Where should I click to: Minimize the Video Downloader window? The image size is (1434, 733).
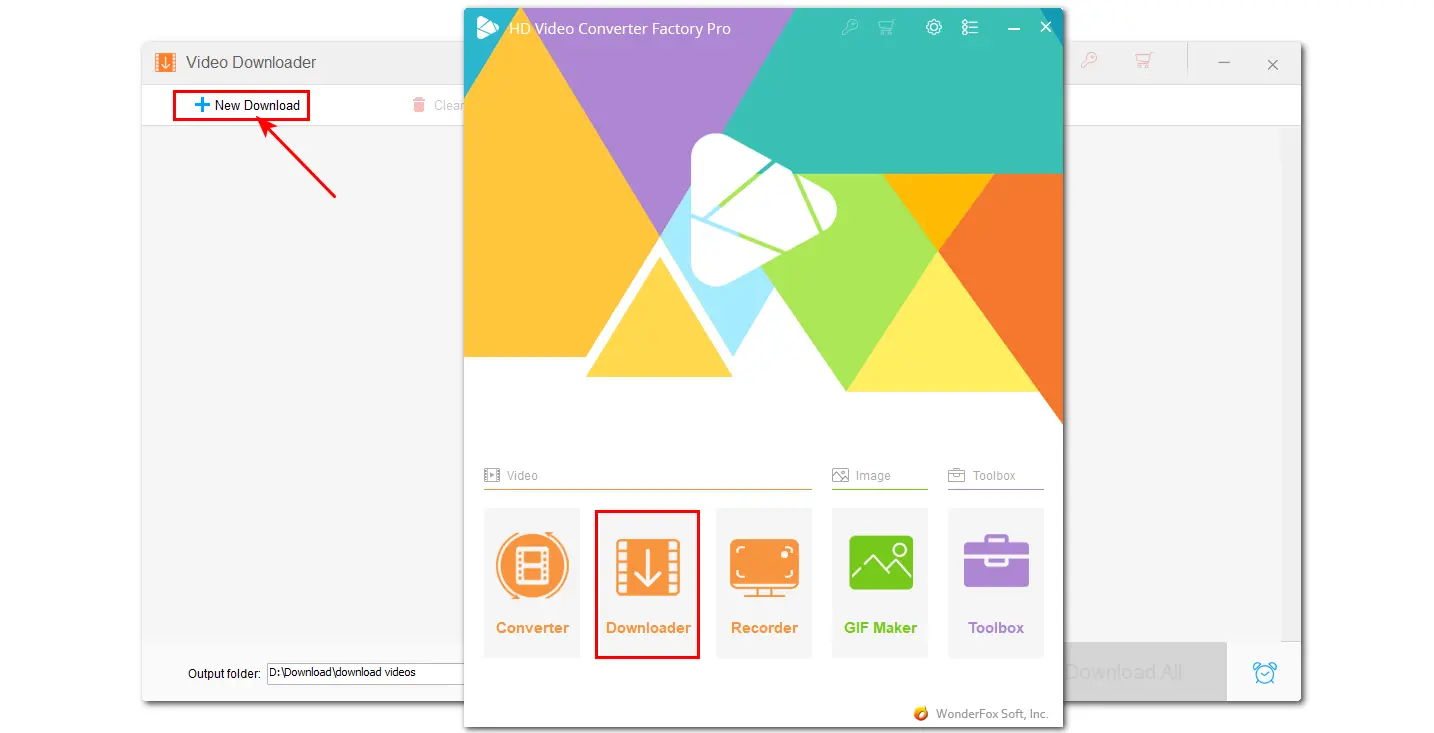[1224, 63]
